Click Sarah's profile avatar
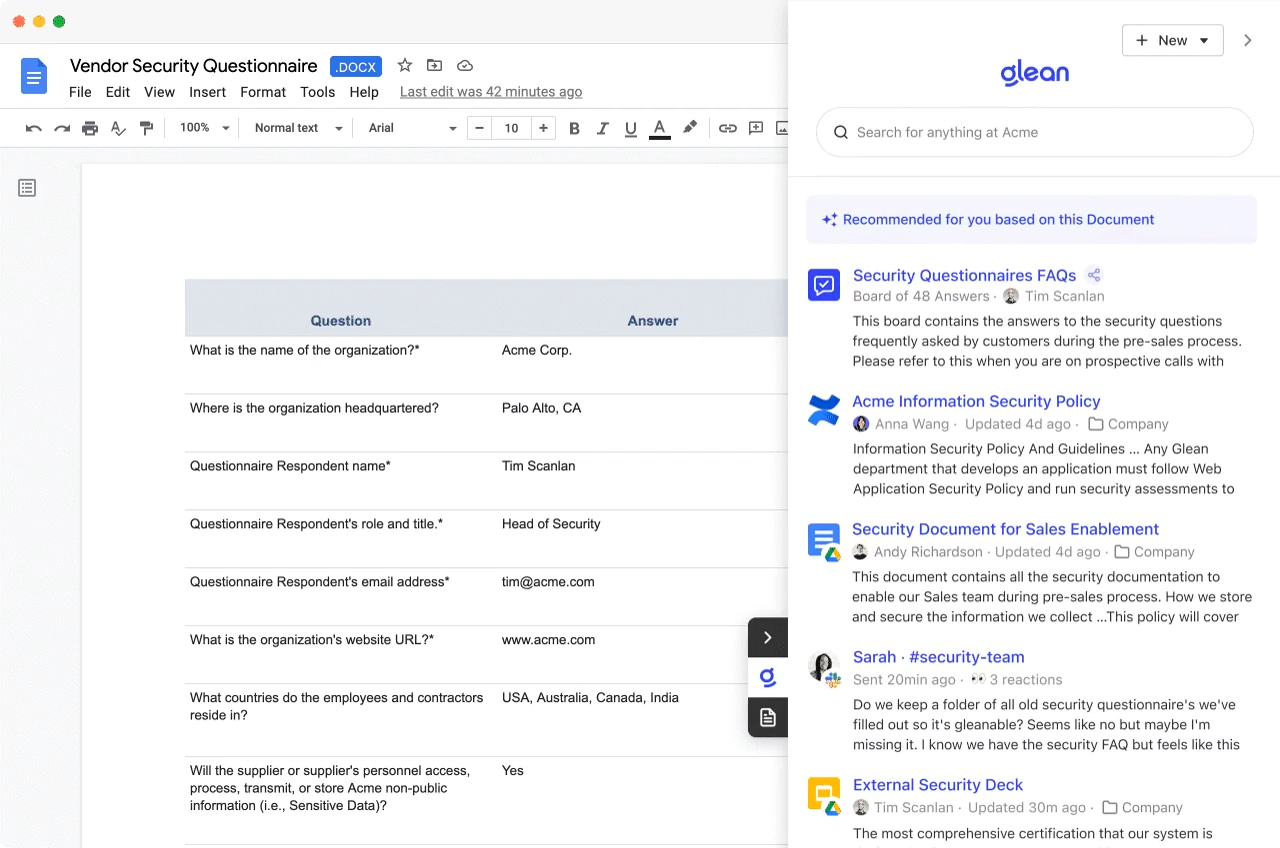 (x=822, y=667)
